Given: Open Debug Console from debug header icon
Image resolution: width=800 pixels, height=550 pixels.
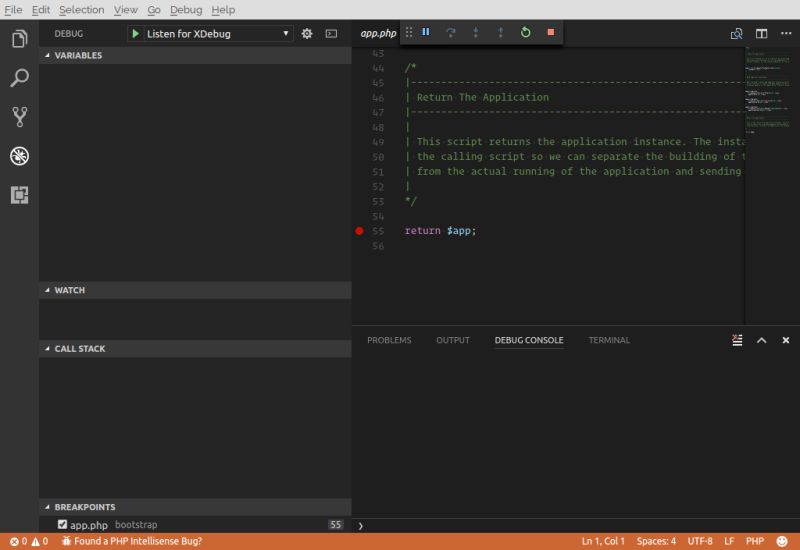Looking at the screenshot, I should point(331,34).
